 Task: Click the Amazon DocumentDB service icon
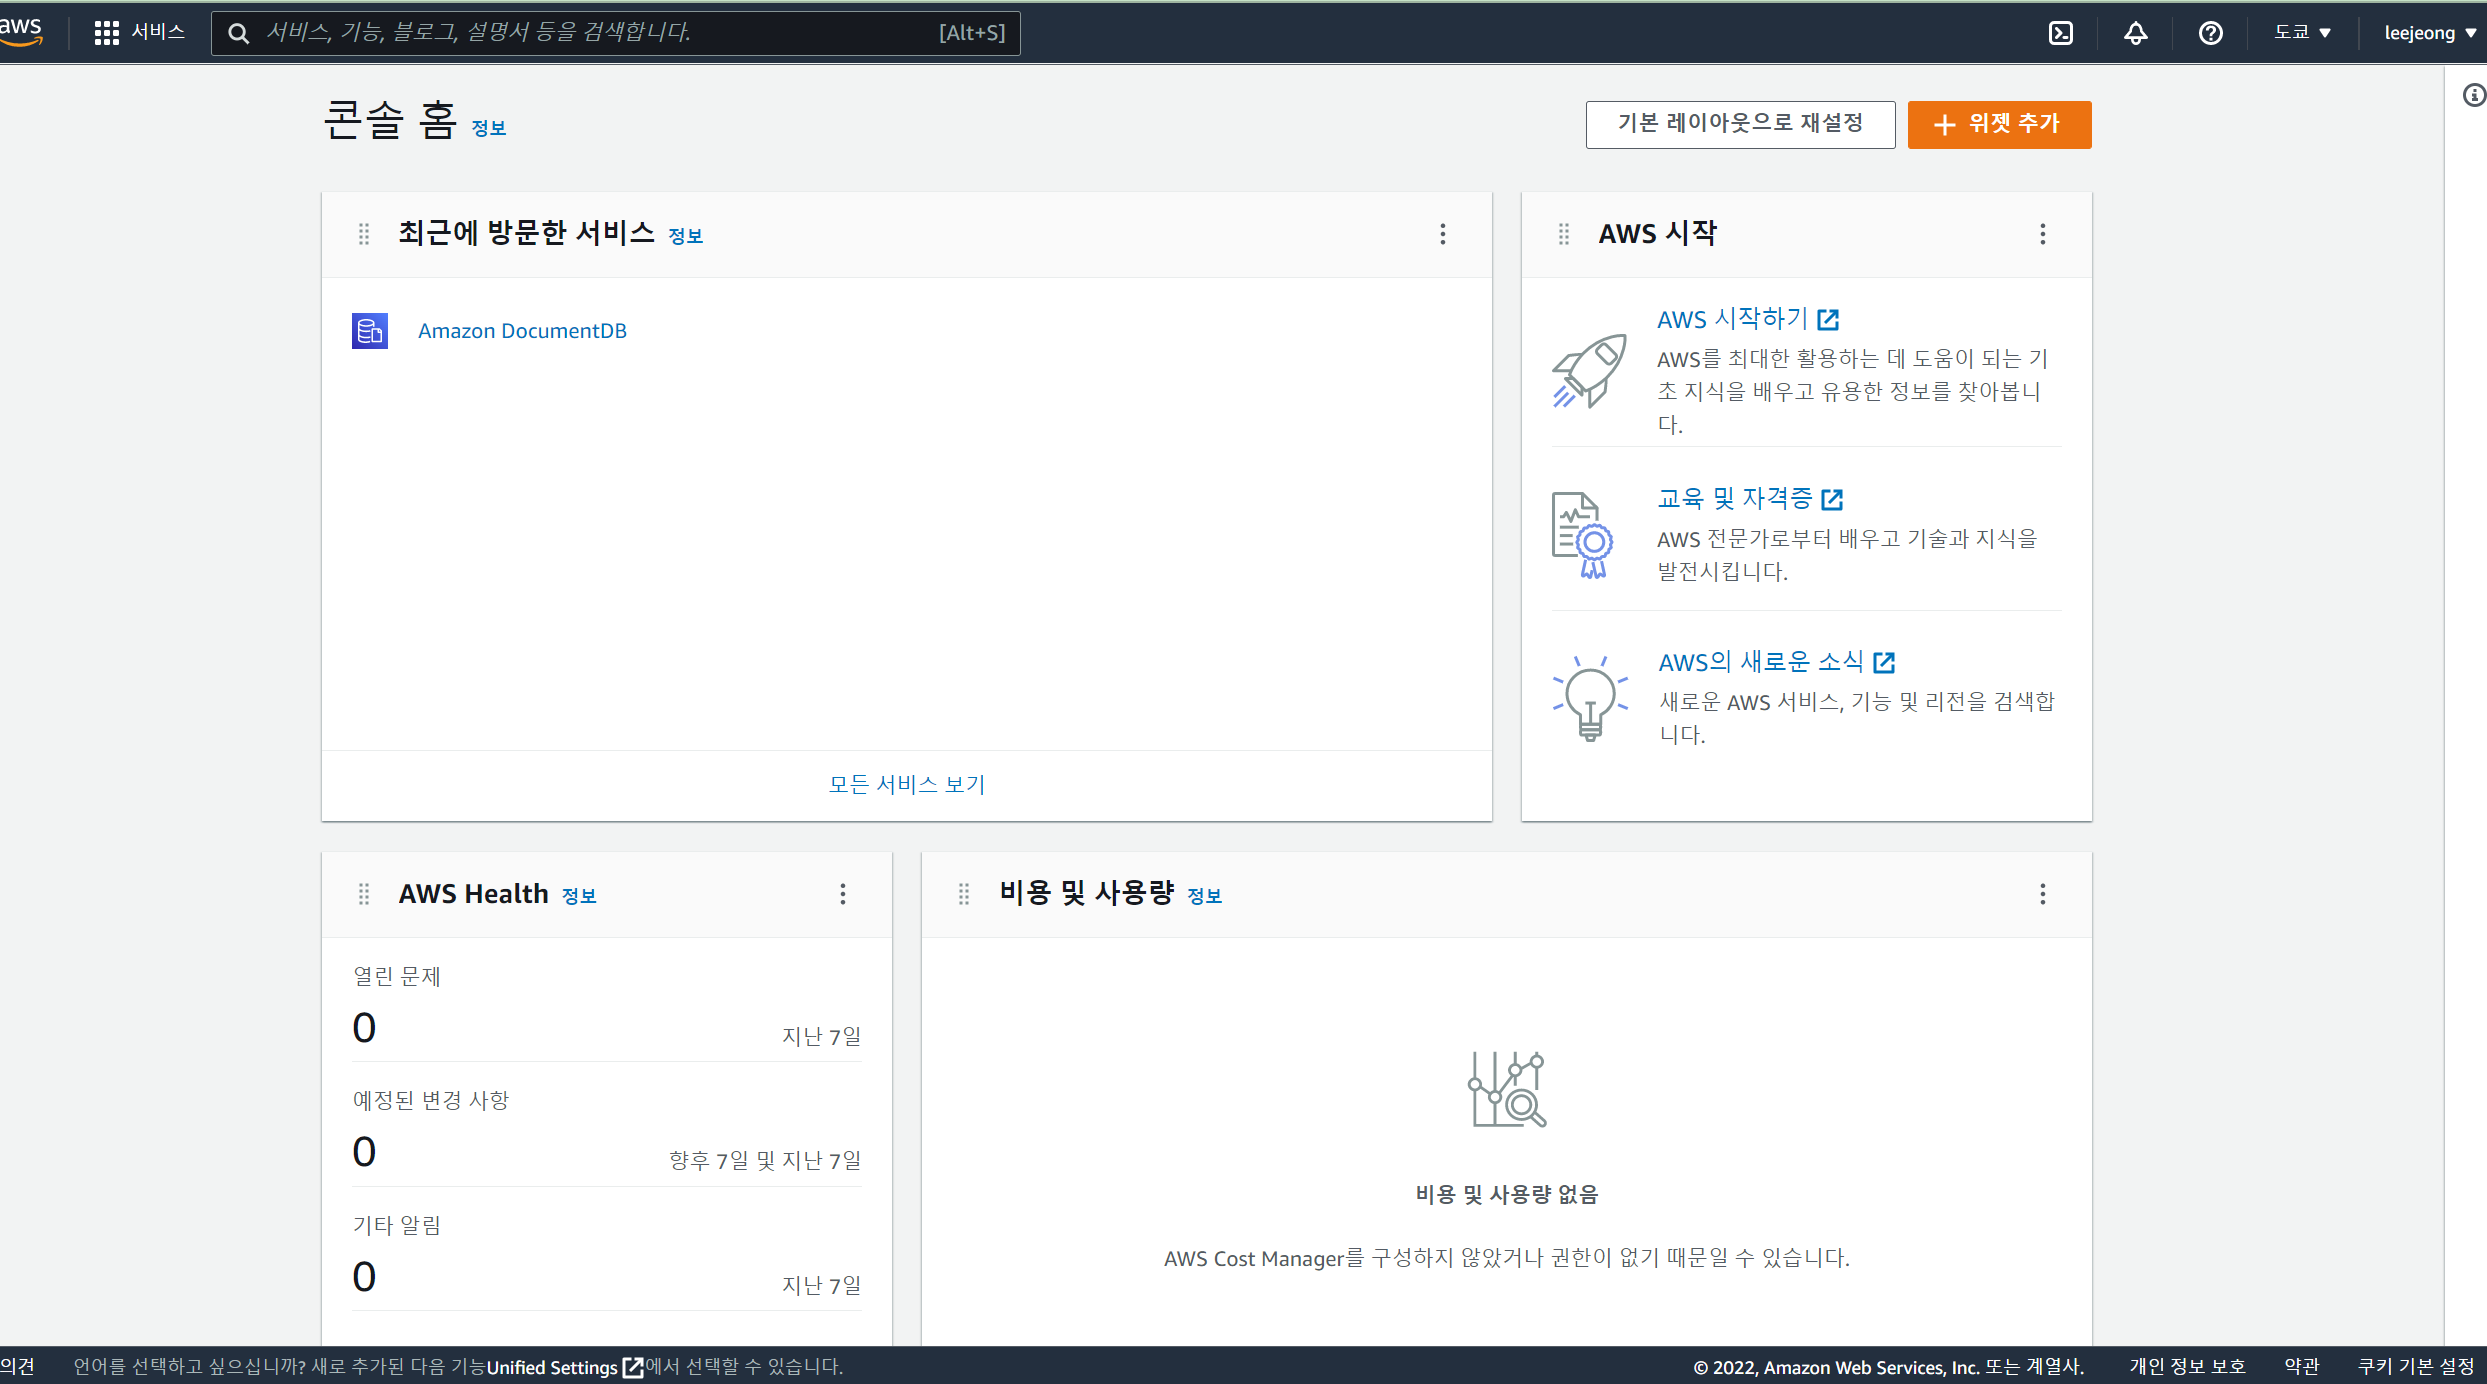370,331
